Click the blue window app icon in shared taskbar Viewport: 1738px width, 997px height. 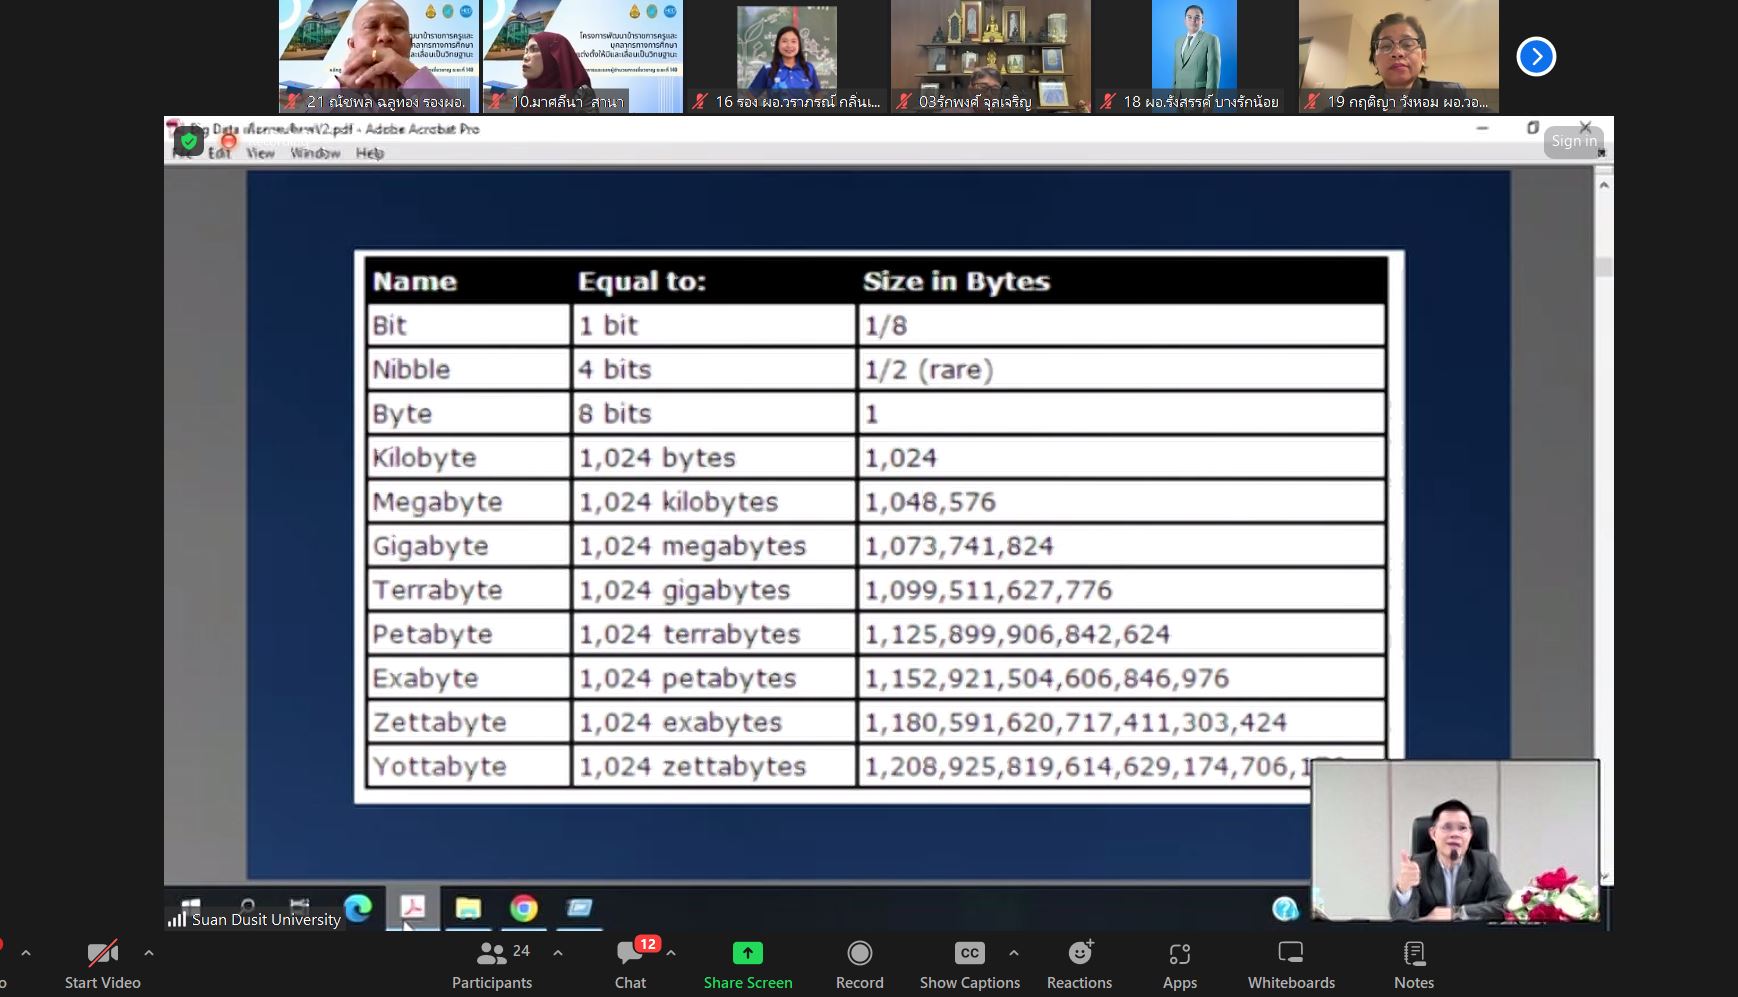pos(579,907)
